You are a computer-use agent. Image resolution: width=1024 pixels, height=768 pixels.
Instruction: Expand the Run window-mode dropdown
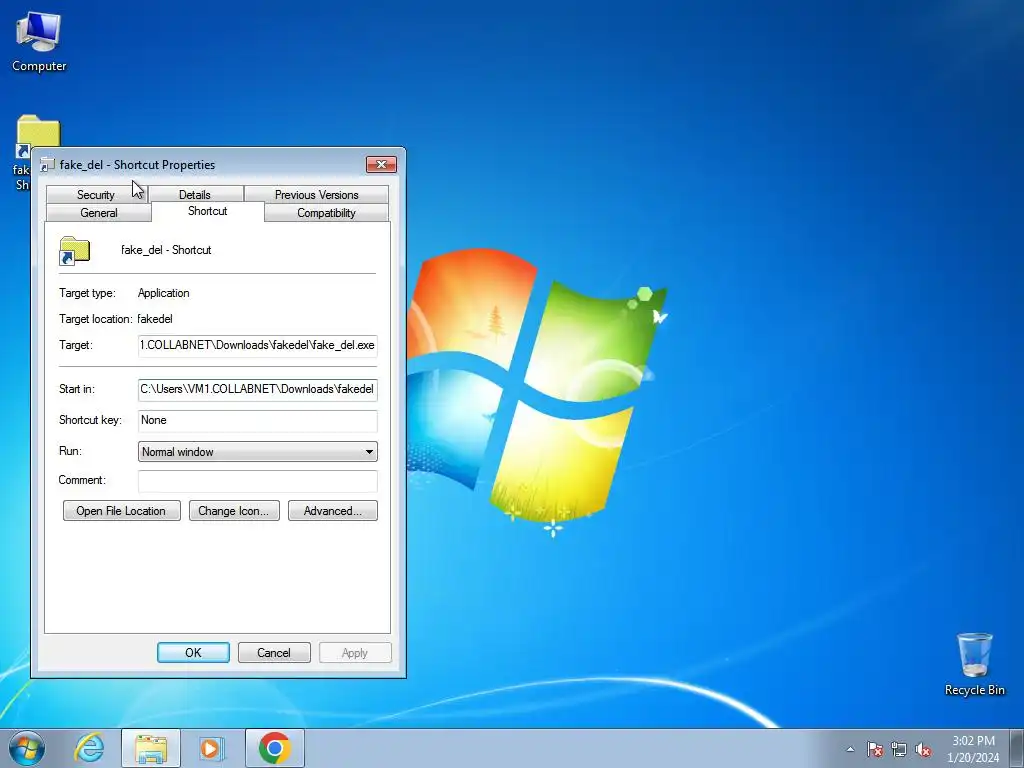pyautogui.click(x=257, y=452)
